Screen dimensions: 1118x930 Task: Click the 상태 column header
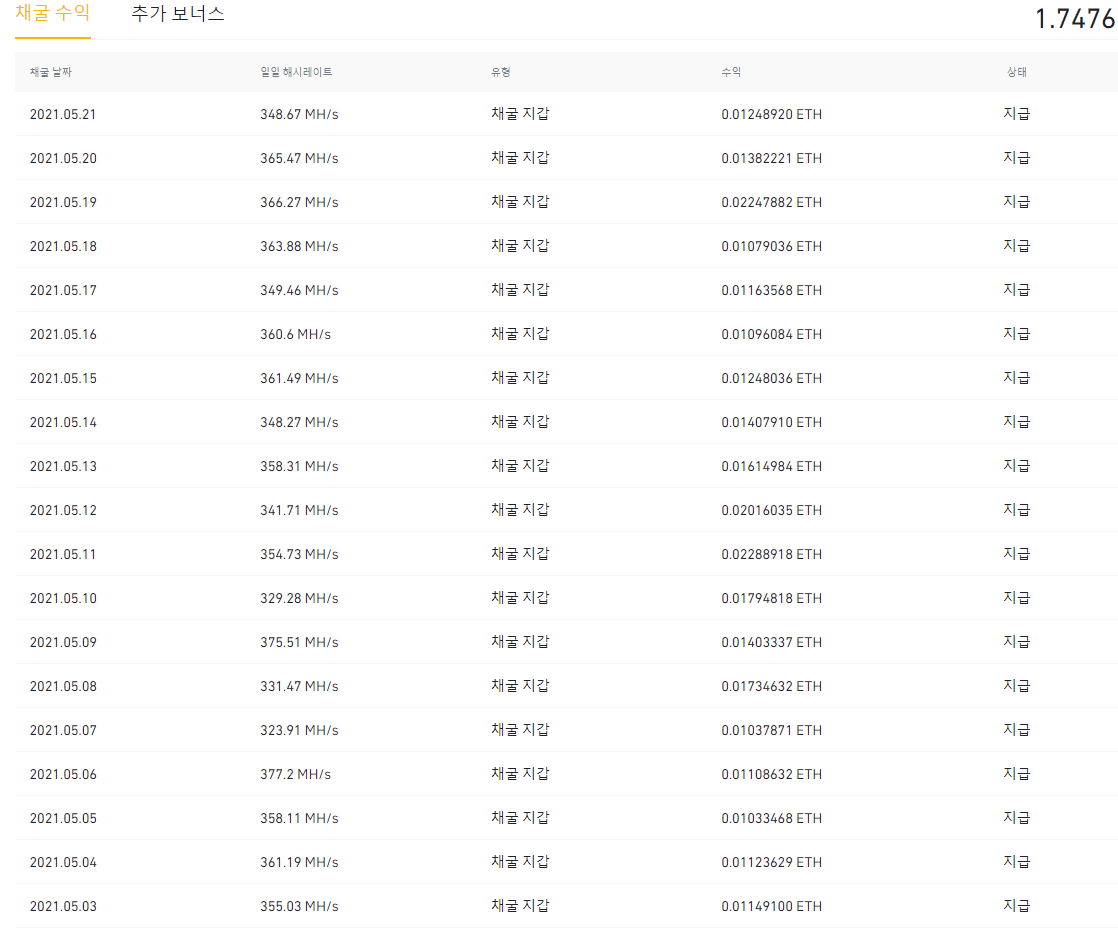(1017, 72)
